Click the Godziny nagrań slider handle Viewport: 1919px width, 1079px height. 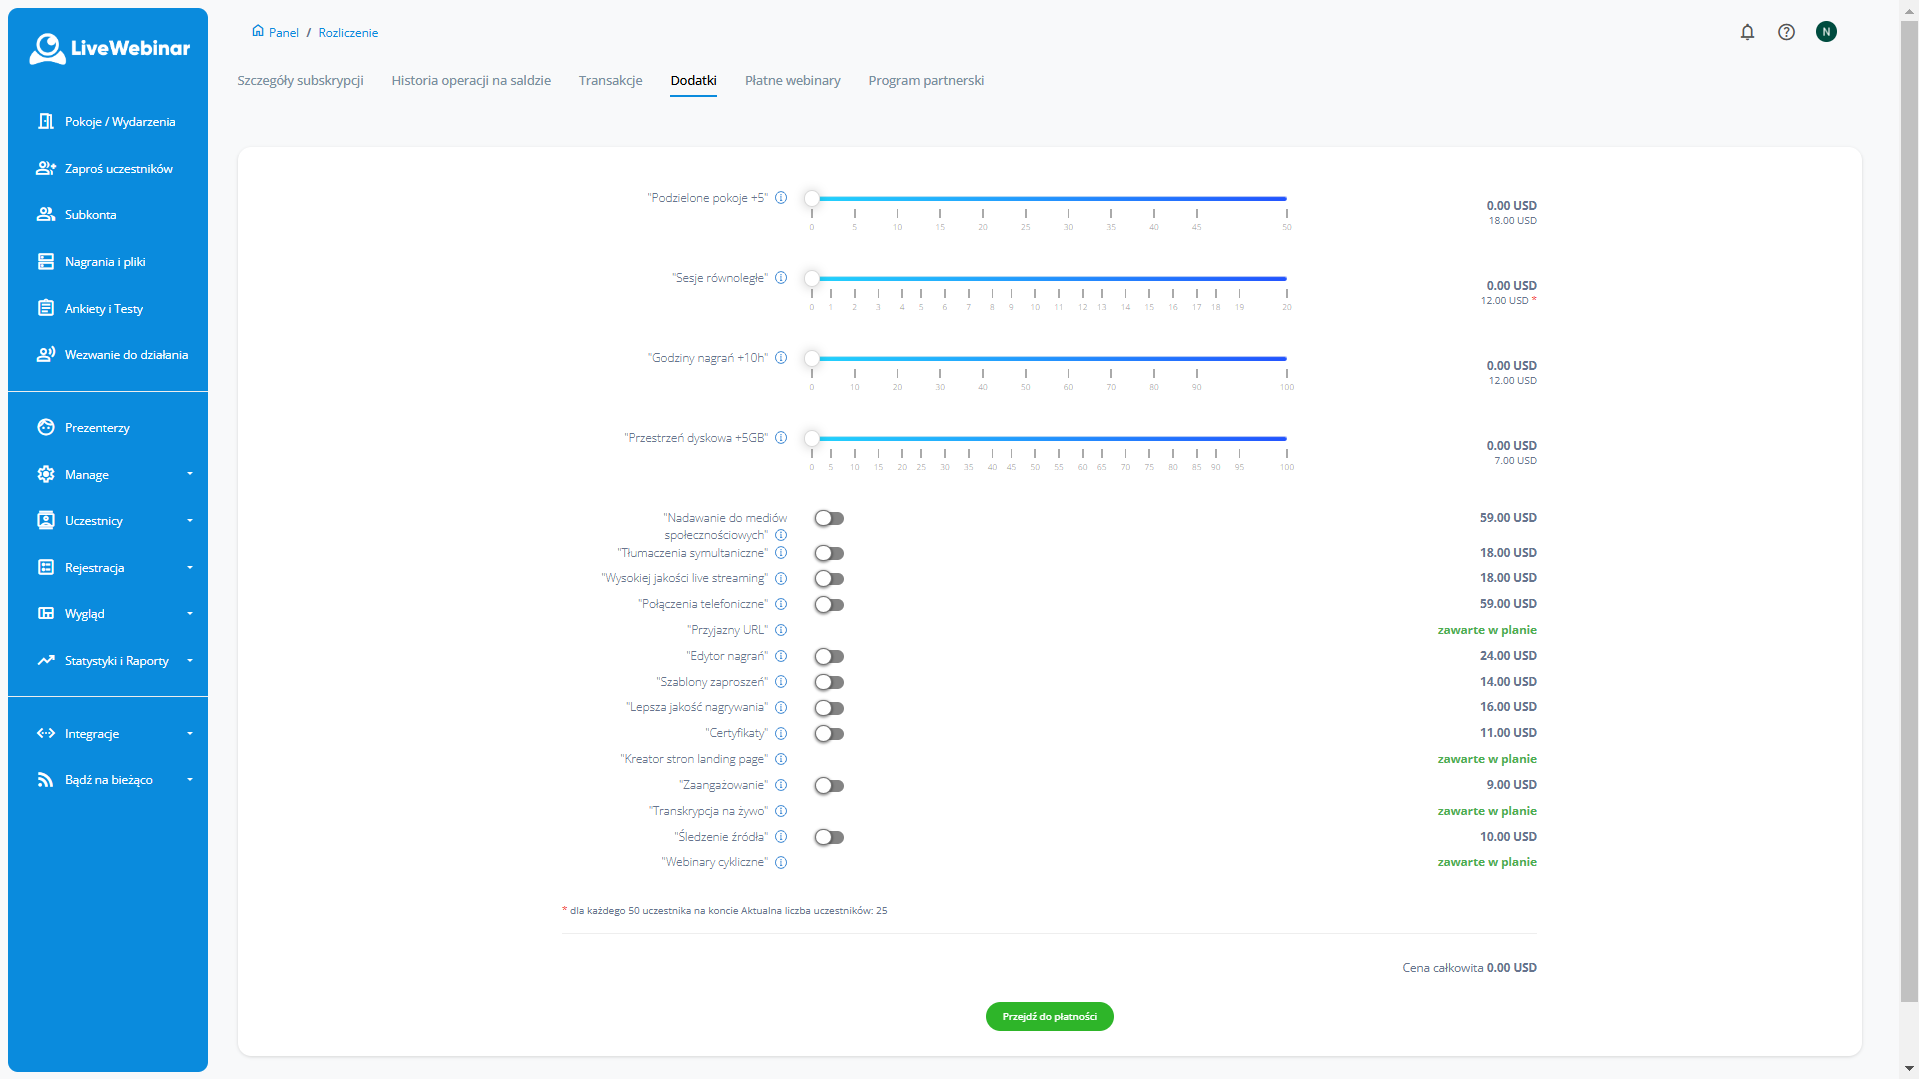coord(812,358)
